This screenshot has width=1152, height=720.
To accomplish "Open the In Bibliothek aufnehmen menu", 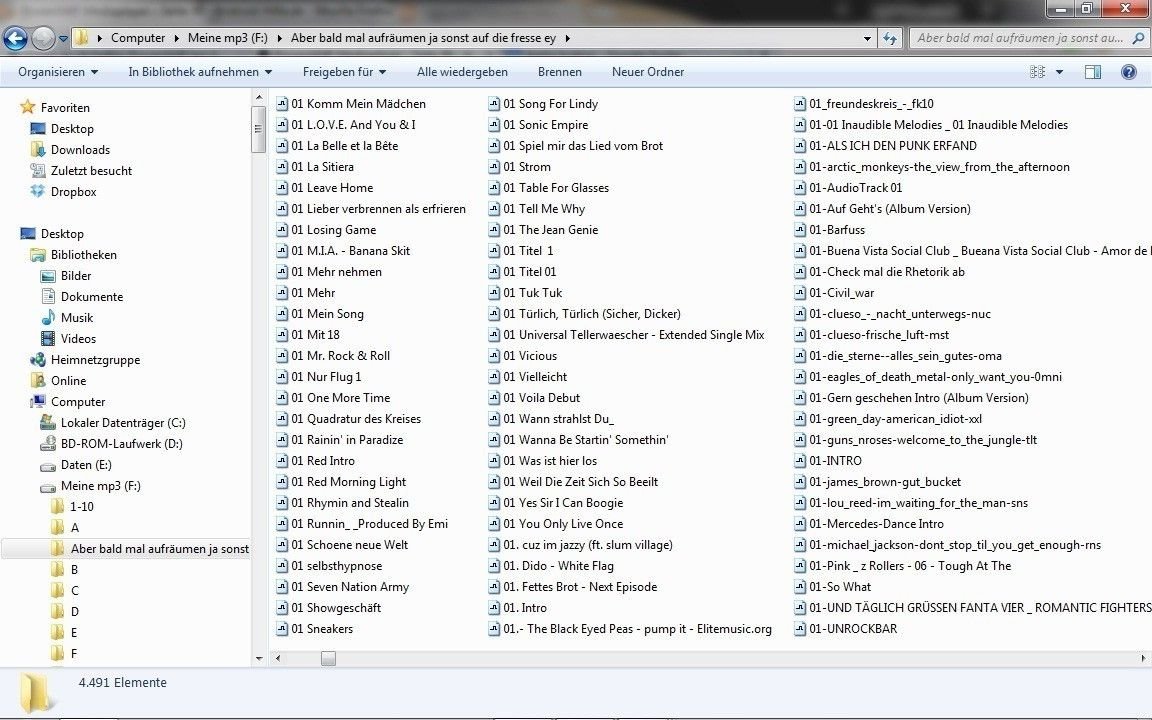I will coord(200,72).
